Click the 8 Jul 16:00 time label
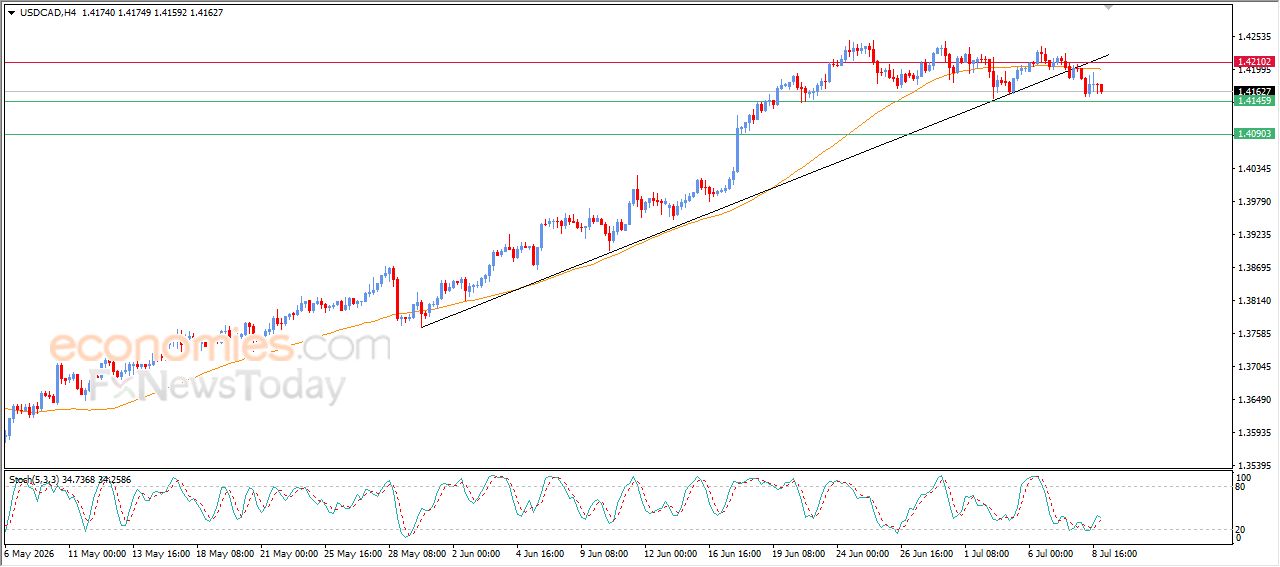The height and width of the screenshot is (567, 1280). (x=1117, y=553)
